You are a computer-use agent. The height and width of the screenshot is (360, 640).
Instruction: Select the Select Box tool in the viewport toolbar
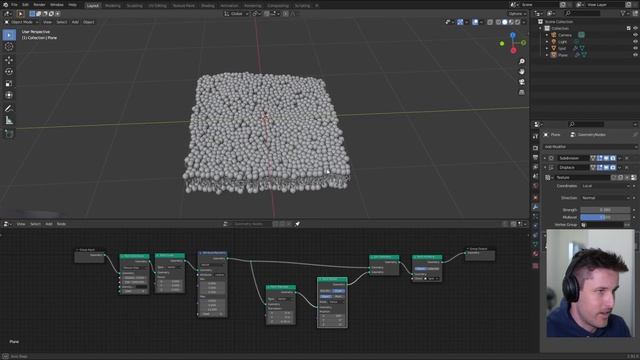pyautogui.click(x=9, y=35)
